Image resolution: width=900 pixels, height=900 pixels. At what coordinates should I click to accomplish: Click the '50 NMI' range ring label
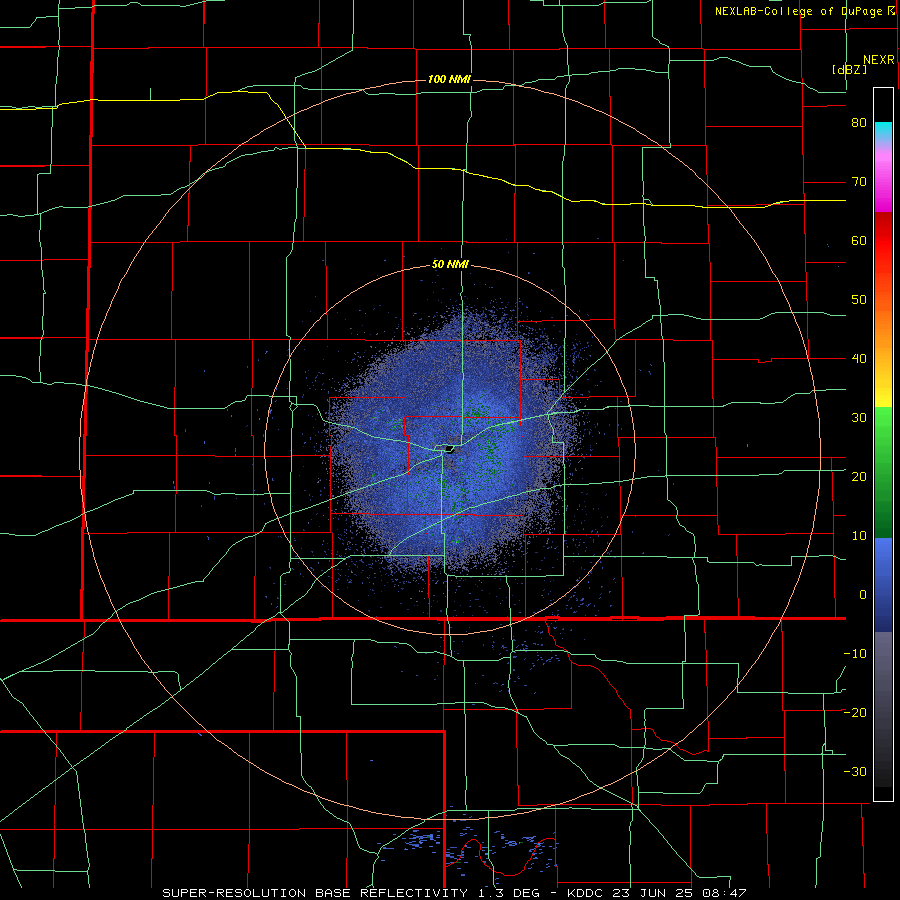(451, 265)
